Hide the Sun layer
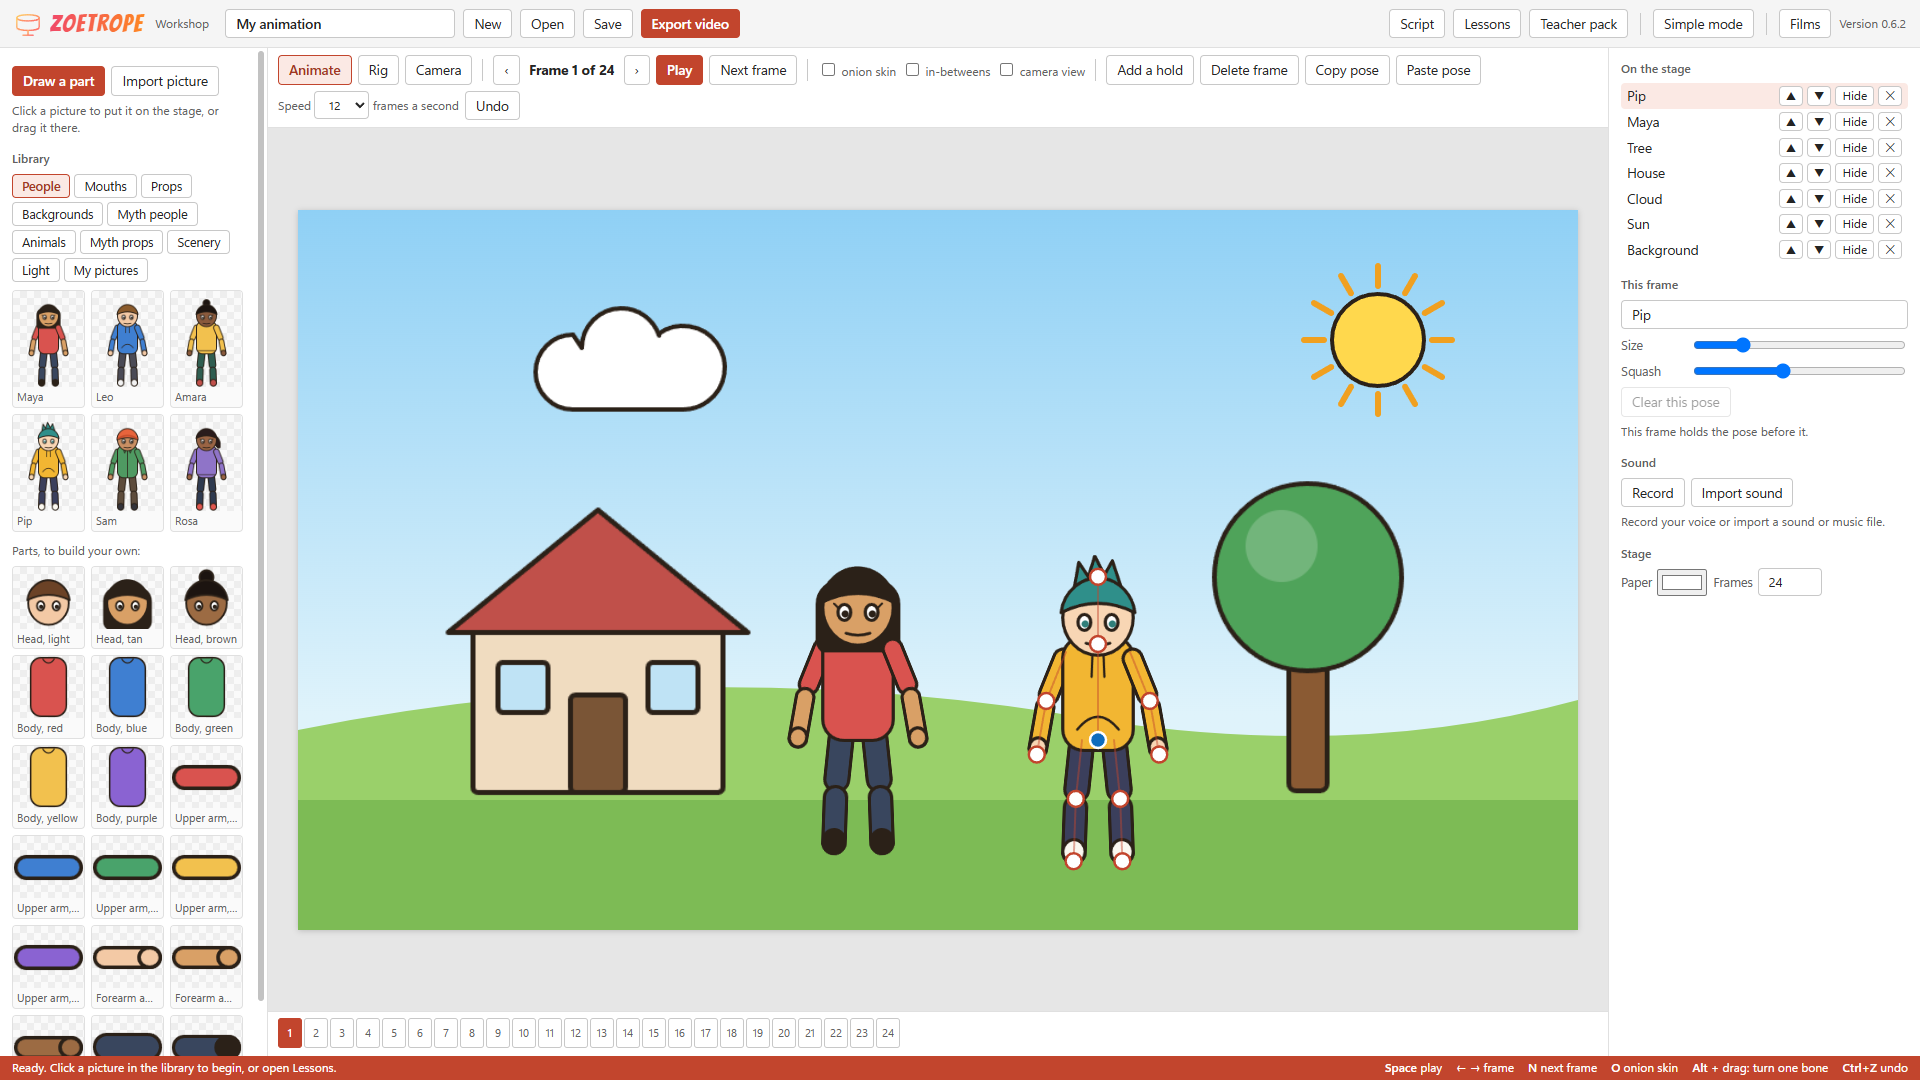The width and height of the screenshot is (1920, 1080). click(1855, 224)
